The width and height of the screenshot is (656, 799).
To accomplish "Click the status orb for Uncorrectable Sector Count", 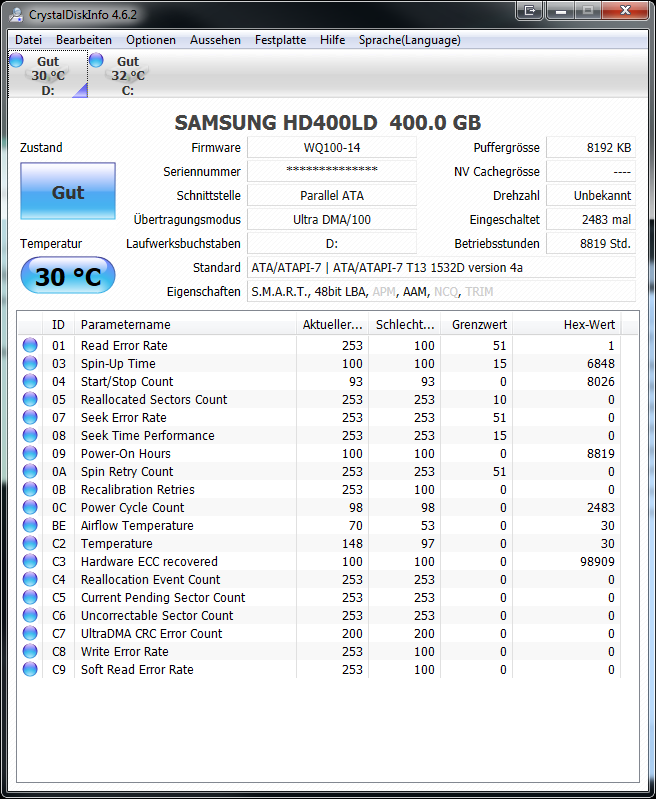I will coord(30,615).
